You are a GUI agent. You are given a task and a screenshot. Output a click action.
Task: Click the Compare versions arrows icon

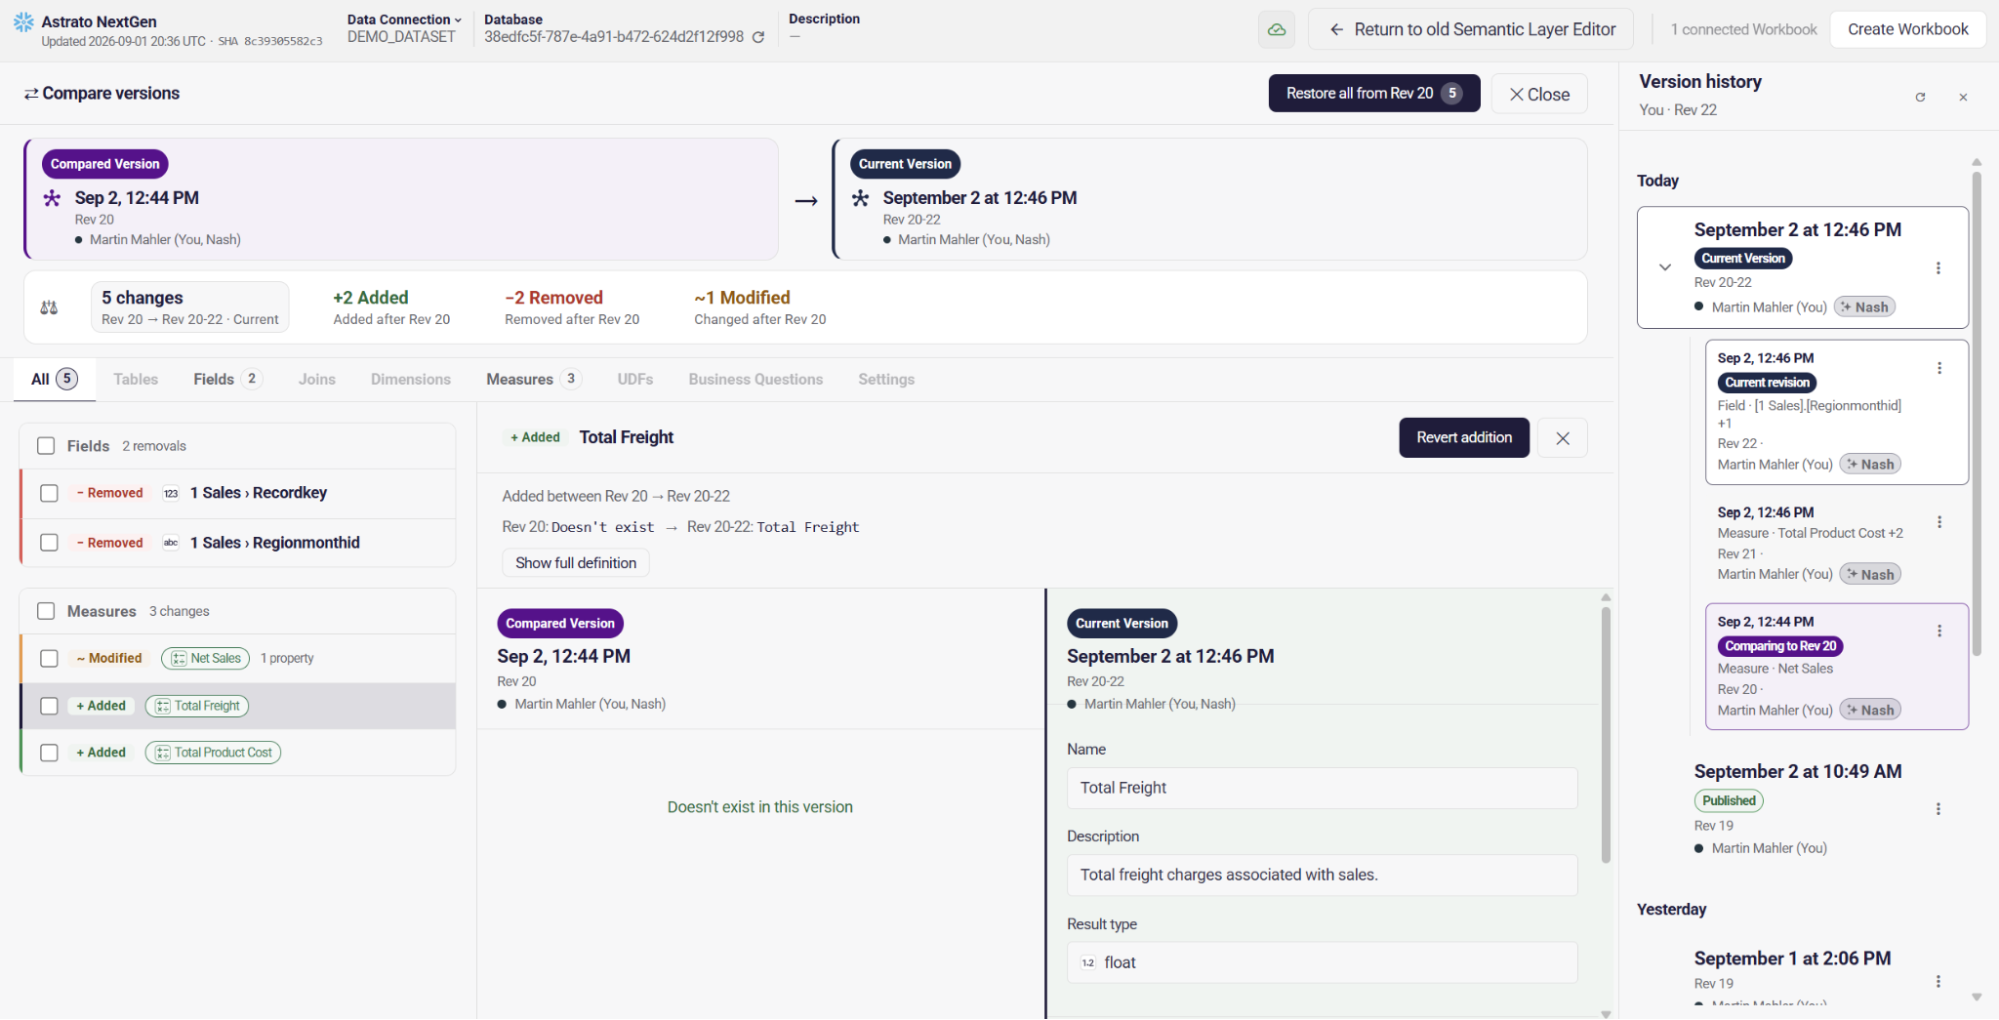tap(31, 94)
